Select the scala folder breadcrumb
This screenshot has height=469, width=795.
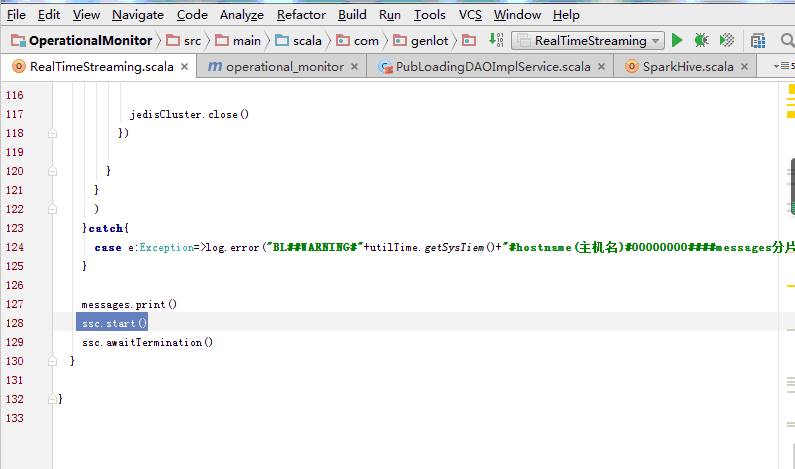(299, 41)
